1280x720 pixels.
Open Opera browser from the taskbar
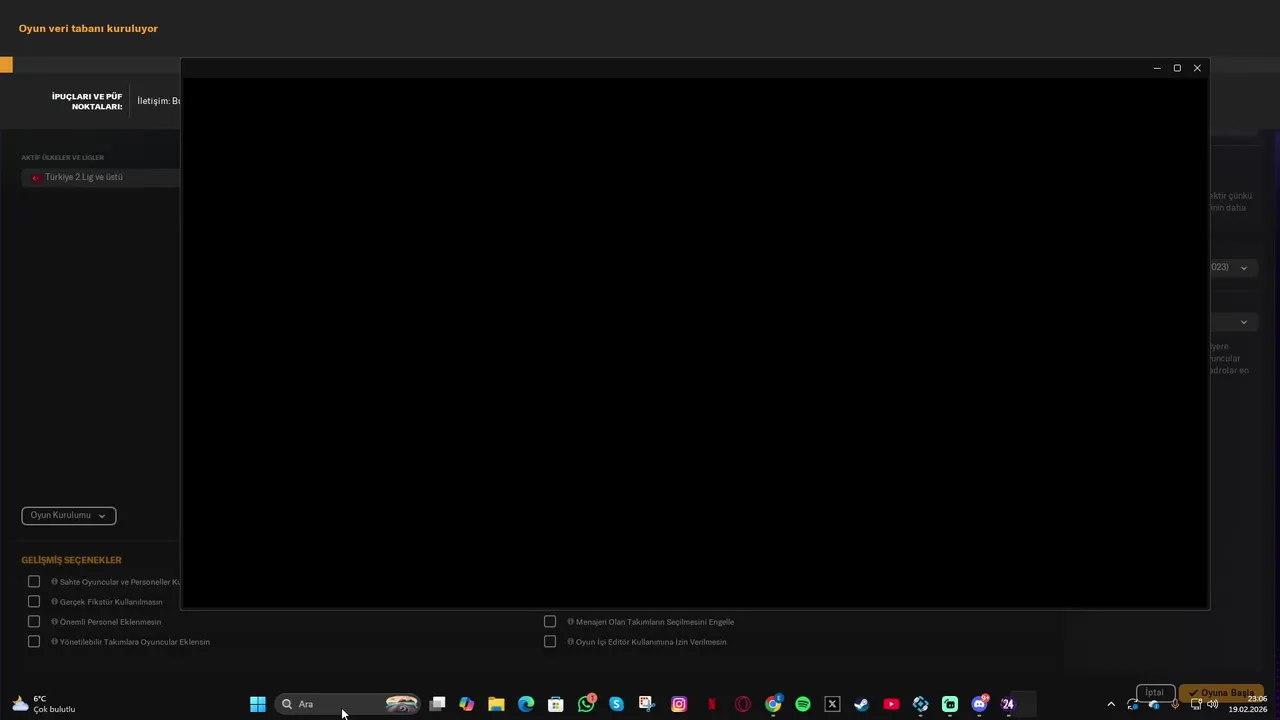coord(743,704)
